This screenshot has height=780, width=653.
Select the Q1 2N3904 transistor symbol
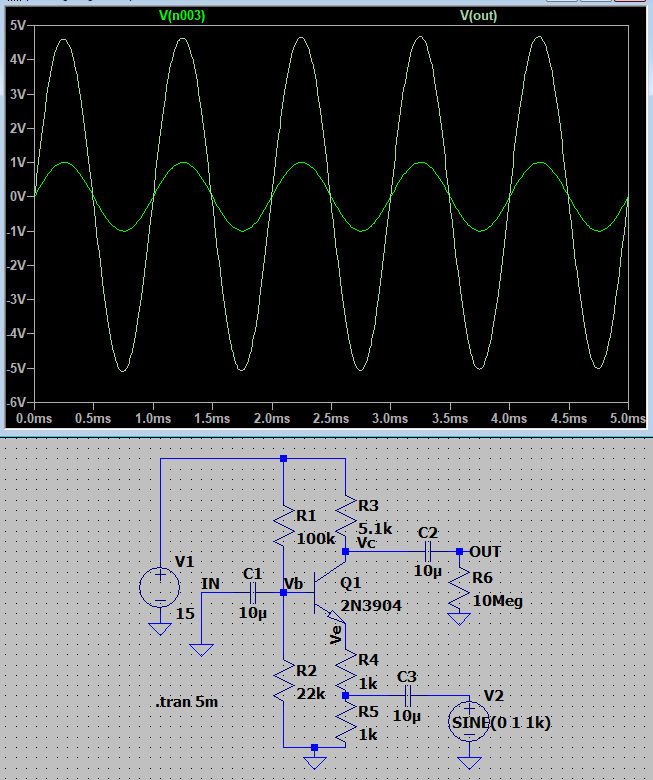coord(326,592)
